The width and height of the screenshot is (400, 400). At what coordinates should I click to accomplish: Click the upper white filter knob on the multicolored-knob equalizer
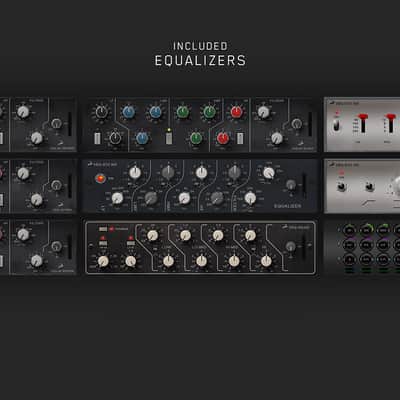coord(263,112)
